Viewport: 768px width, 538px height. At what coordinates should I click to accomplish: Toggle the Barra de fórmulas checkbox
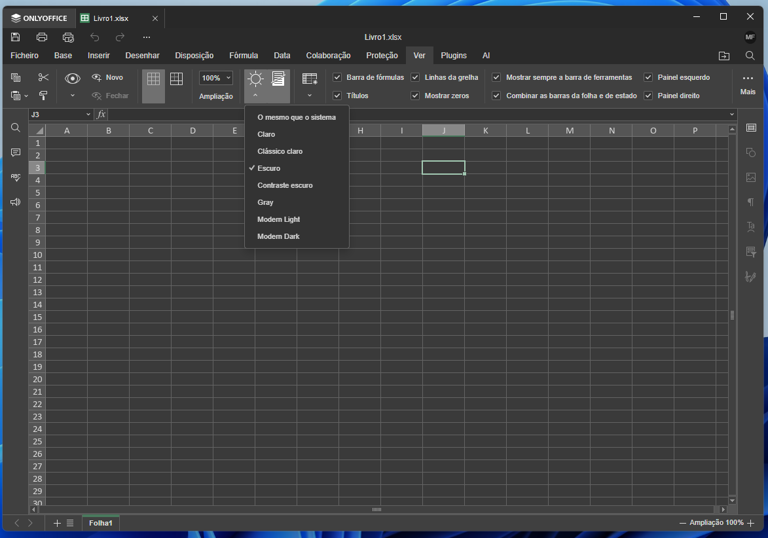pyautogui.click(x=337, y=77)
